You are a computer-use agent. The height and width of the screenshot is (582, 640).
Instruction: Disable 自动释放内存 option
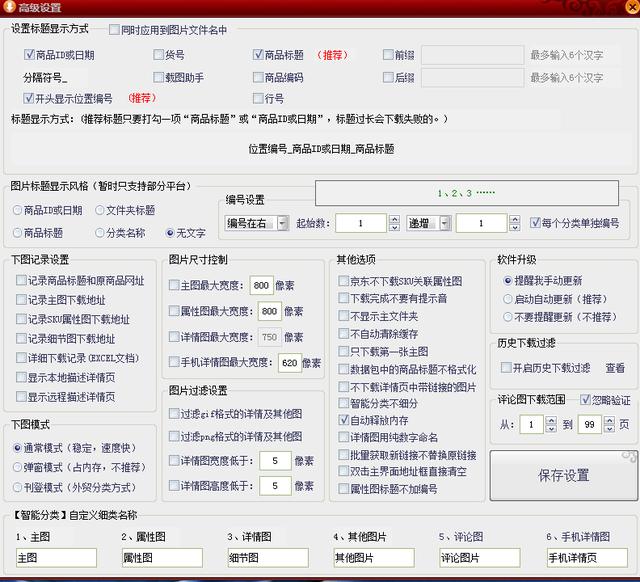point(344,421)
